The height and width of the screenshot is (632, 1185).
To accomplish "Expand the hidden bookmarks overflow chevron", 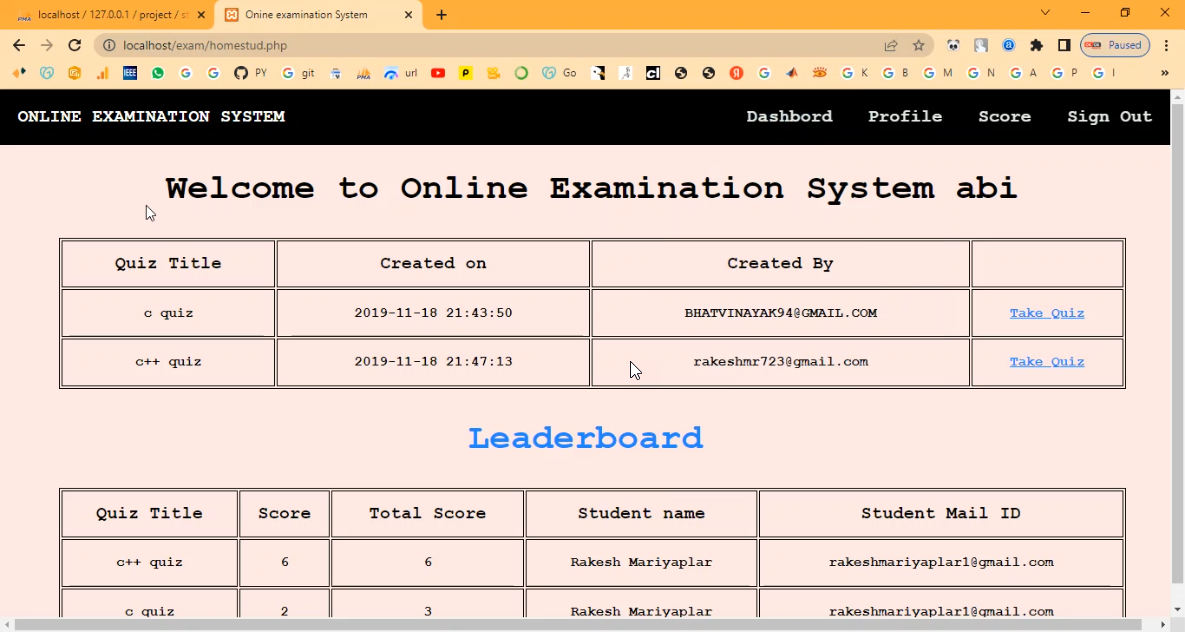I will coord(1164,73).
